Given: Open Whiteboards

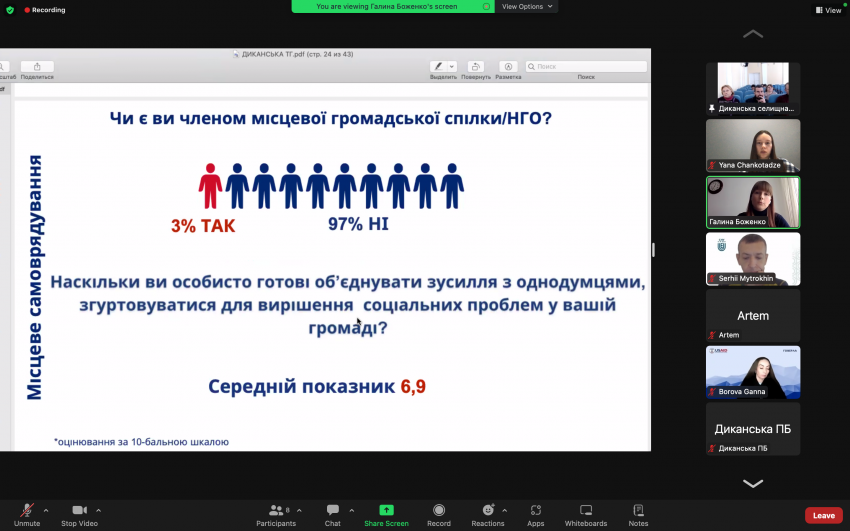Looking at the screenshot, I should pyautogui.click(x=585, y=515).
